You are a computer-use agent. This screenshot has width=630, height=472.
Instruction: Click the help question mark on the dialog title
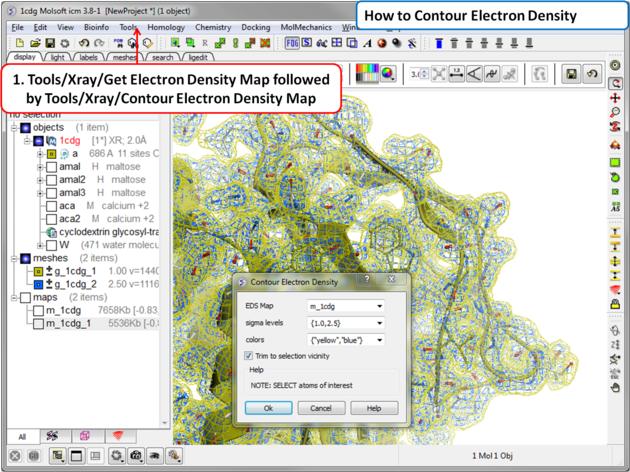pos(366,283)
